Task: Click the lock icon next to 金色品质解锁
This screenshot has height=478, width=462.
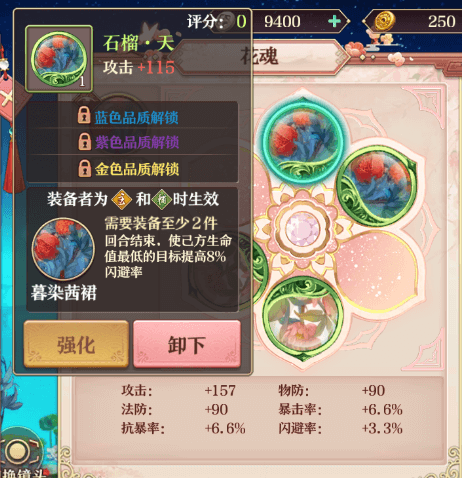Action: coord(85,168)
